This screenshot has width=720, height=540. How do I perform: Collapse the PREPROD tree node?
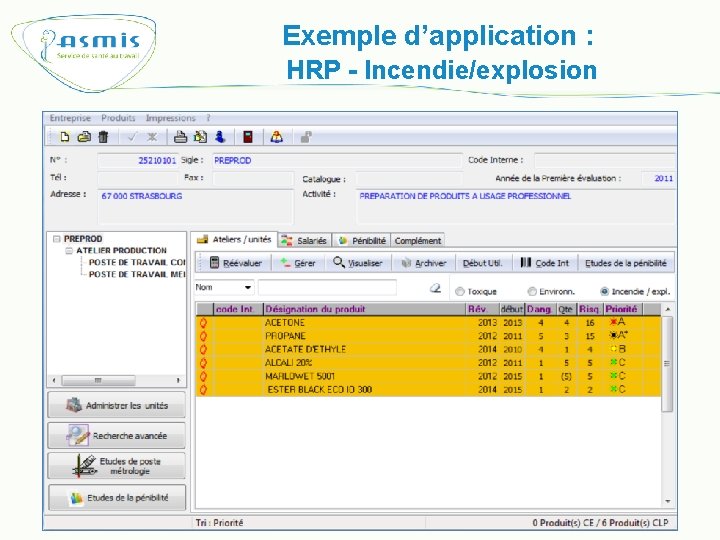[x=56, y=239]
